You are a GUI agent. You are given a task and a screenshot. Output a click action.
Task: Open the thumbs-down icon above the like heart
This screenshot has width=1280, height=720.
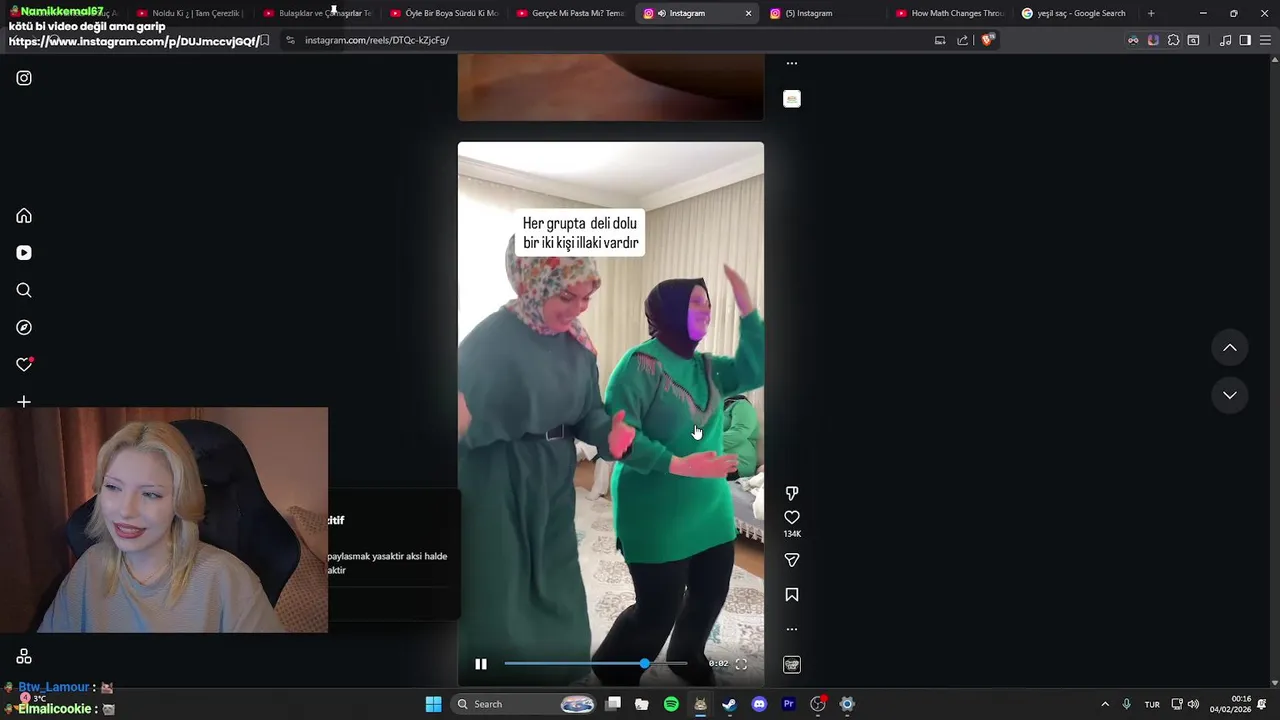tap(792, 493)
